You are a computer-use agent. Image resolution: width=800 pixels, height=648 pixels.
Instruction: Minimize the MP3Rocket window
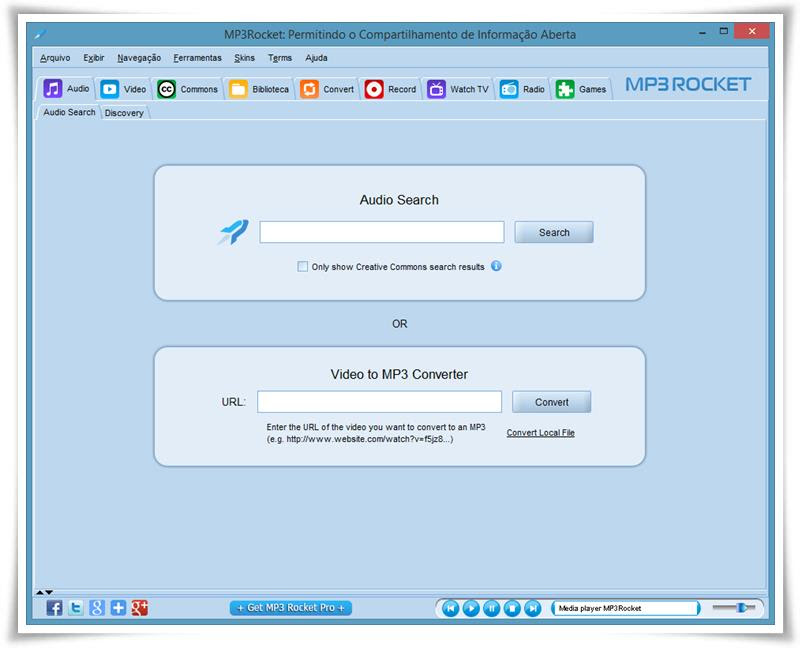tap(703, 32)
